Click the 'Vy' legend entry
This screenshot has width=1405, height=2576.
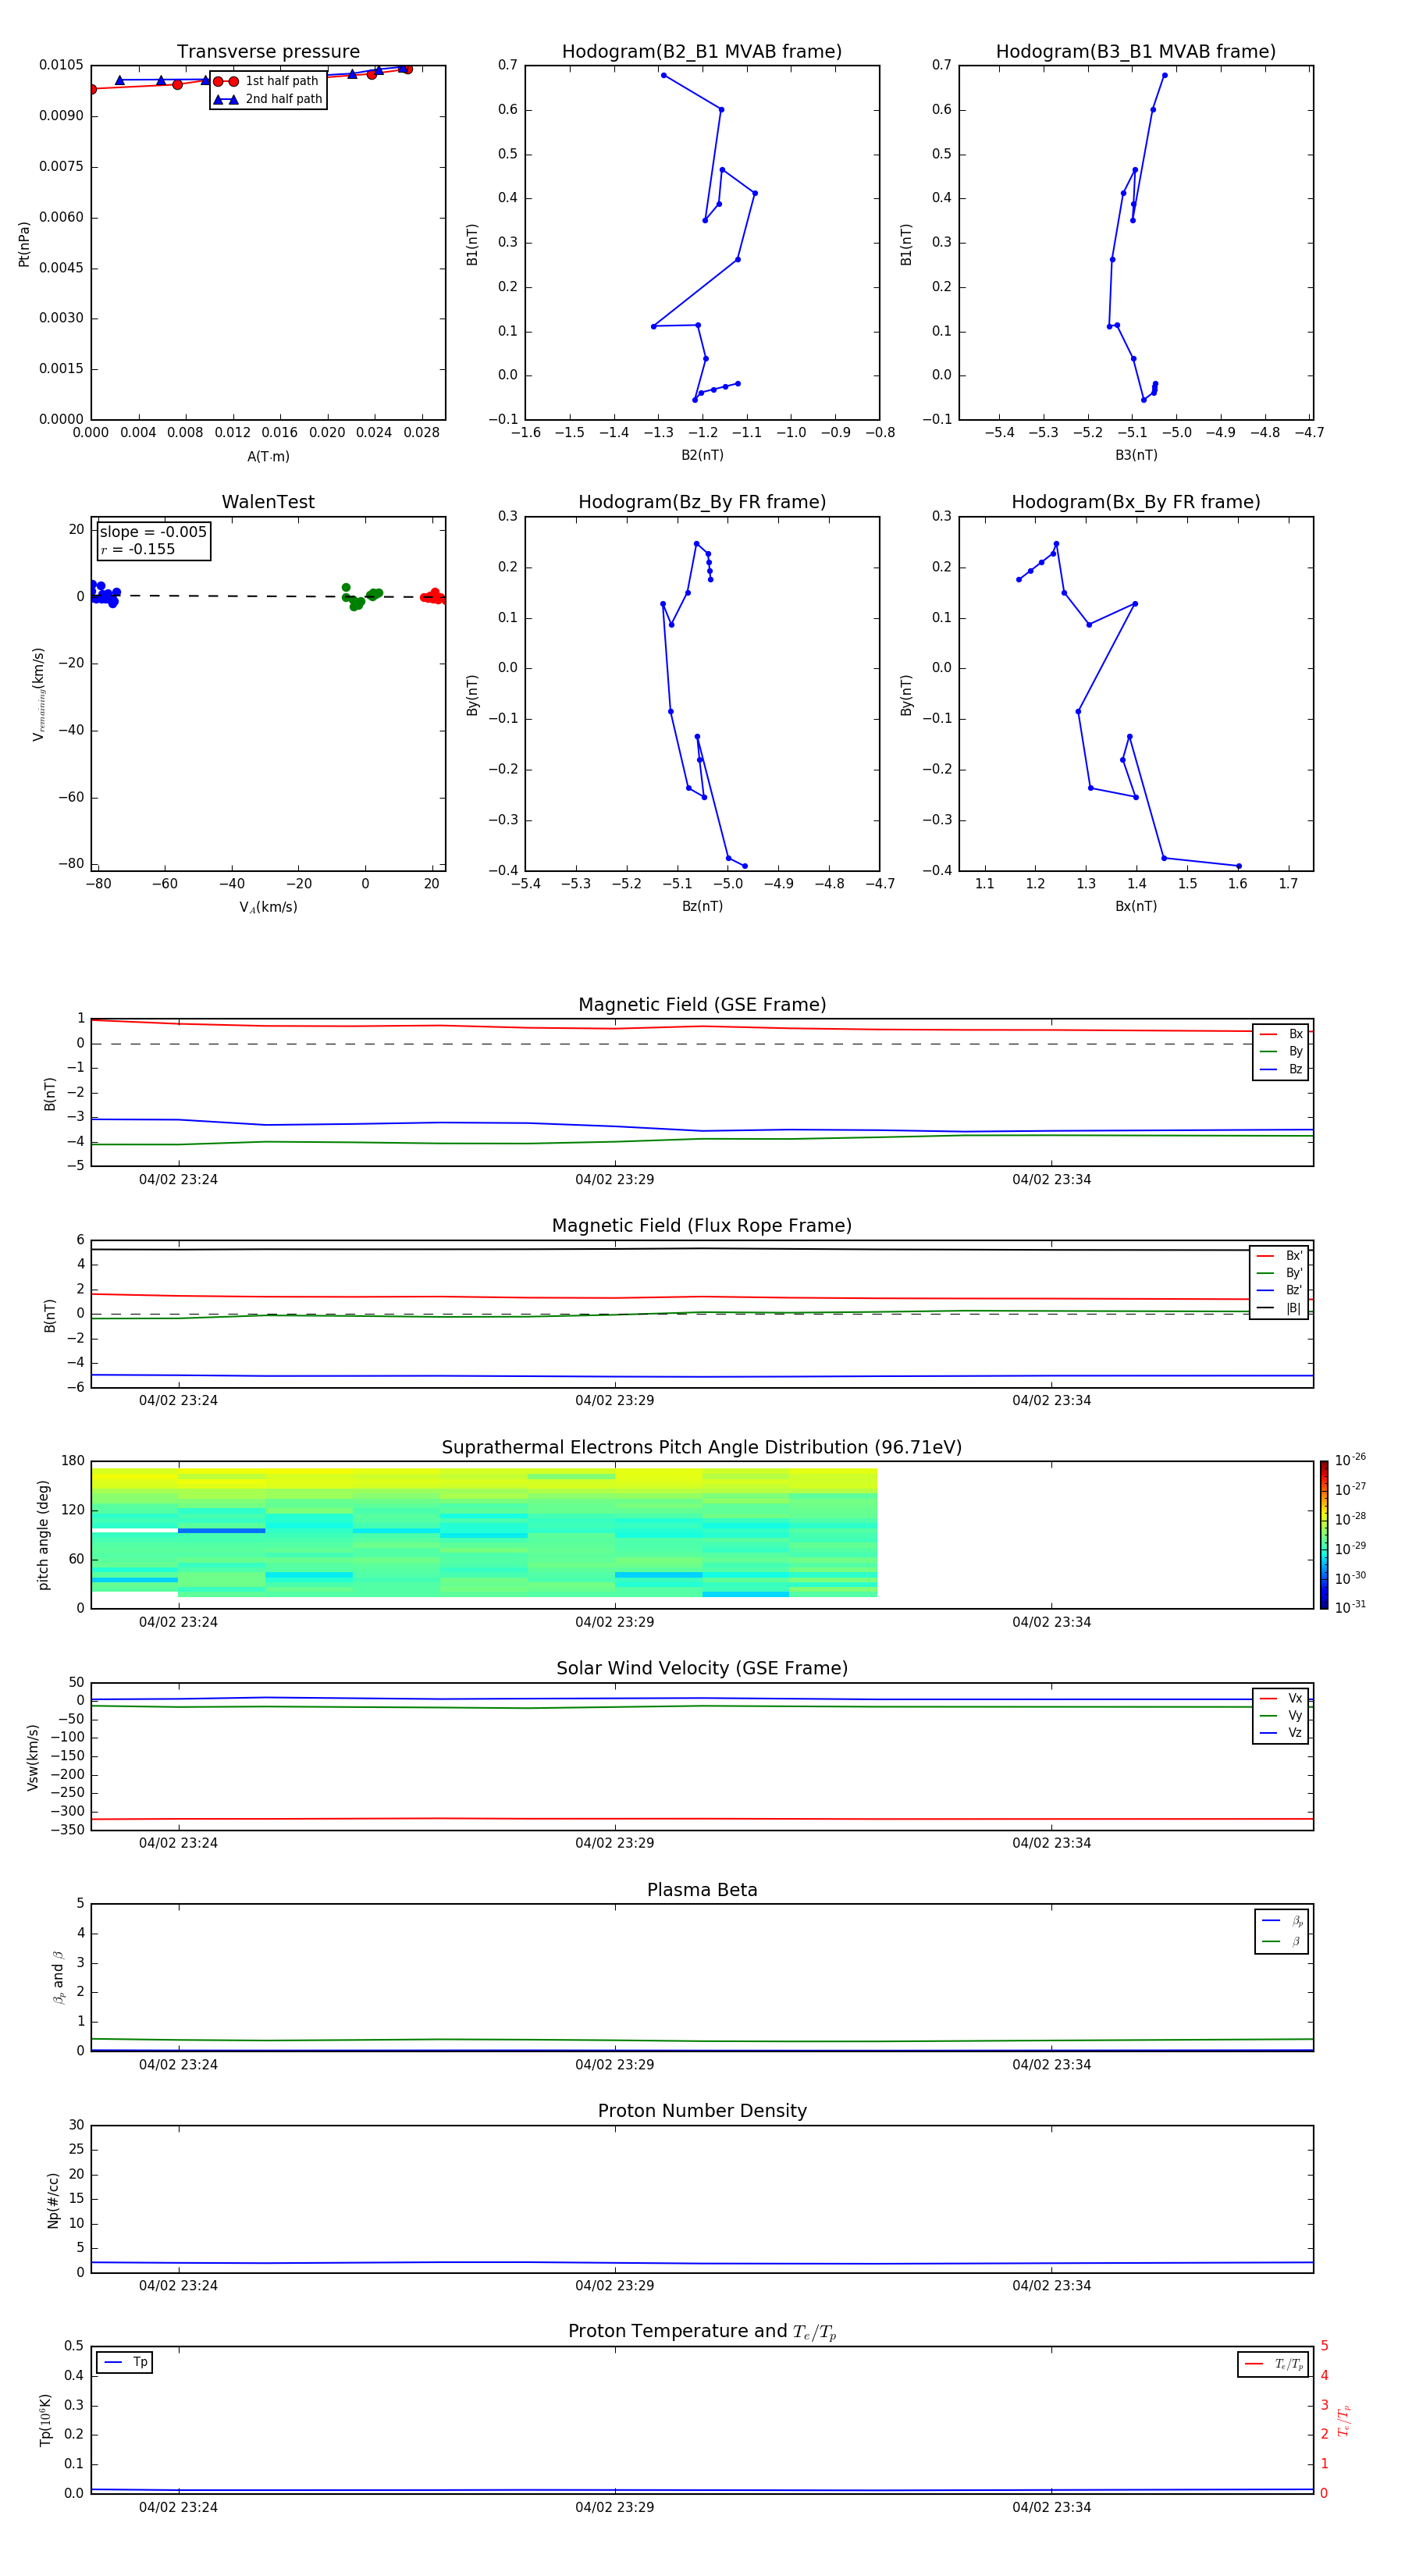point(1281,1715)
